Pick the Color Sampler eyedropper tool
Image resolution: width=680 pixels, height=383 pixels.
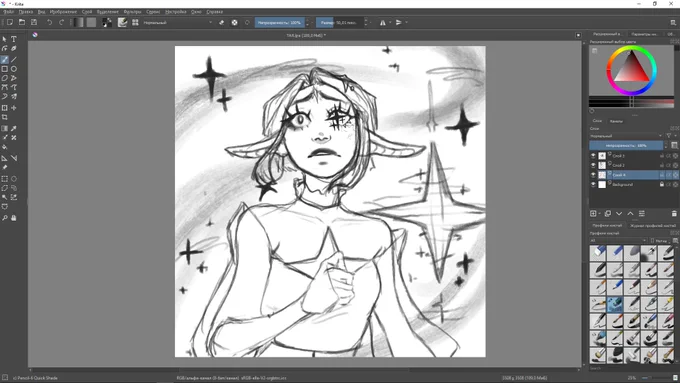coord(14,128)
